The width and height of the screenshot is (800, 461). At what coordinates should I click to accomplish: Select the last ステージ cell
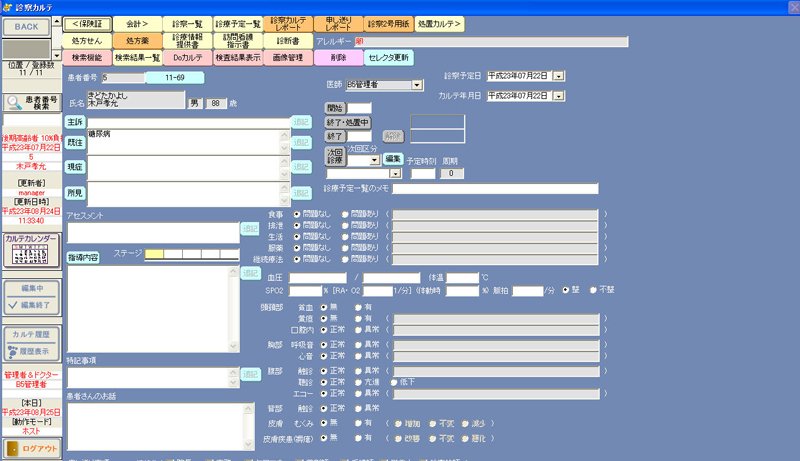click(x=230, y=254)
